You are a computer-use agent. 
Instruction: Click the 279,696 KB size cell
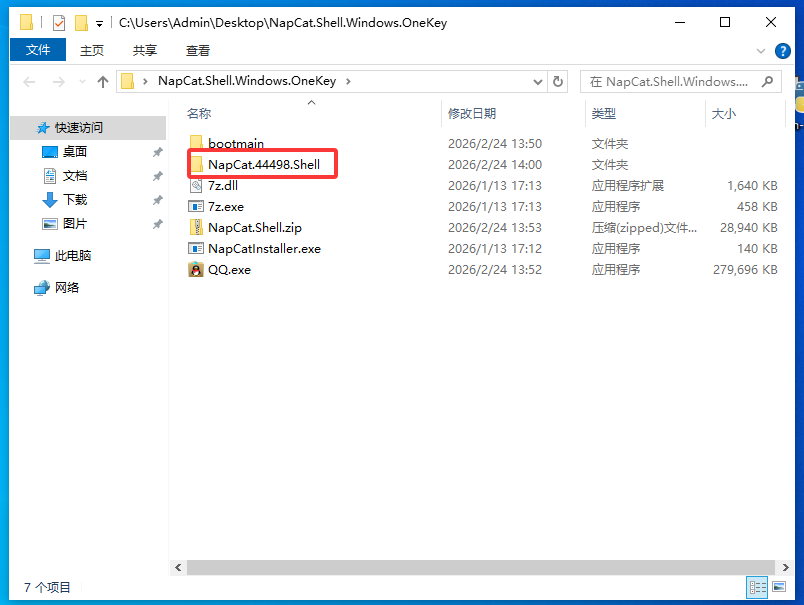tap(745, 270)
